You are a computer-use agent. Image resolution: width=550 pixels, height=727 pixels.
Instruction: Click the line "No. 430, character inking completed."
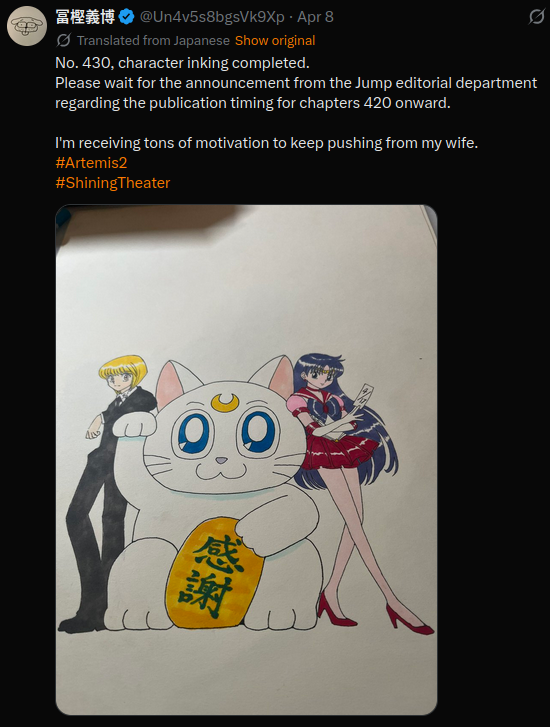(x=182, y=63)
